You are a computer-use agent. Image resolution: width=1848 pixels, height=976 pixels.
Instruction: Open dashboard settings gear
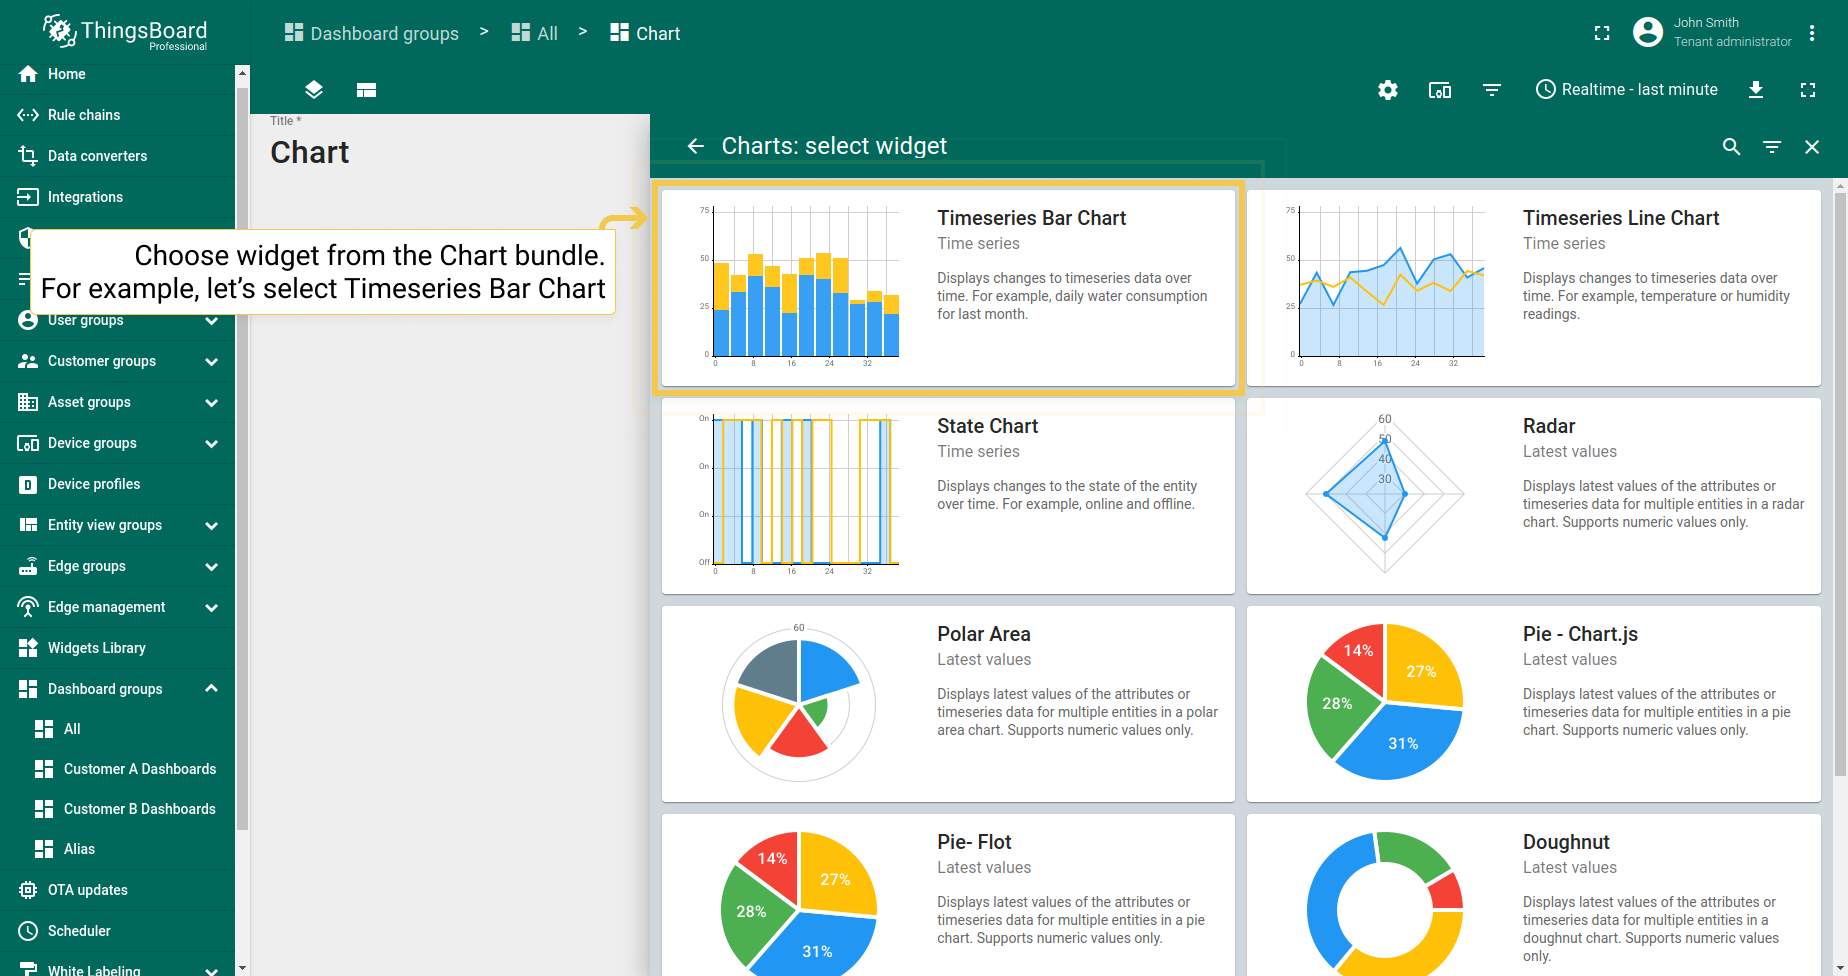point(1388,90)
